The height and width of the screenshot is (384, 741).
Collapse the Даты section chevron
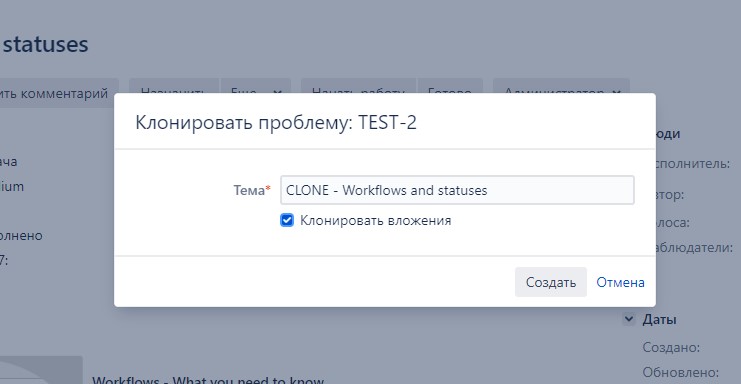coord(629,319)
